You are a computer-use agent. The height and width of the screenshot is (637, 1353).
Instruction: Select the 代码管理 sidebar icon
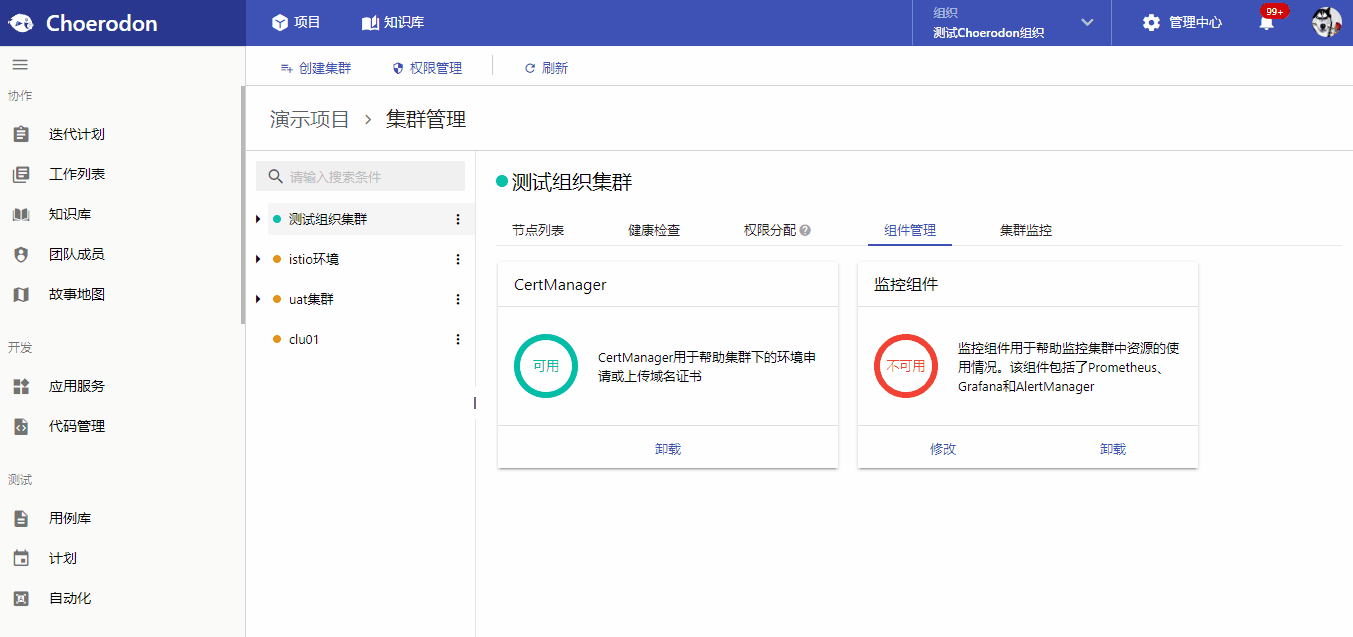[x=22, y=426]
